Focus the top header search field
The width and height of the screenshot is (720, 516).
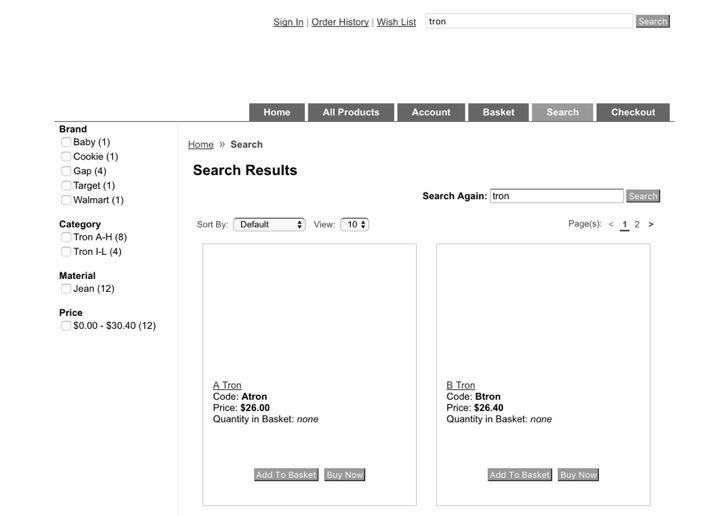pos(529,21)
